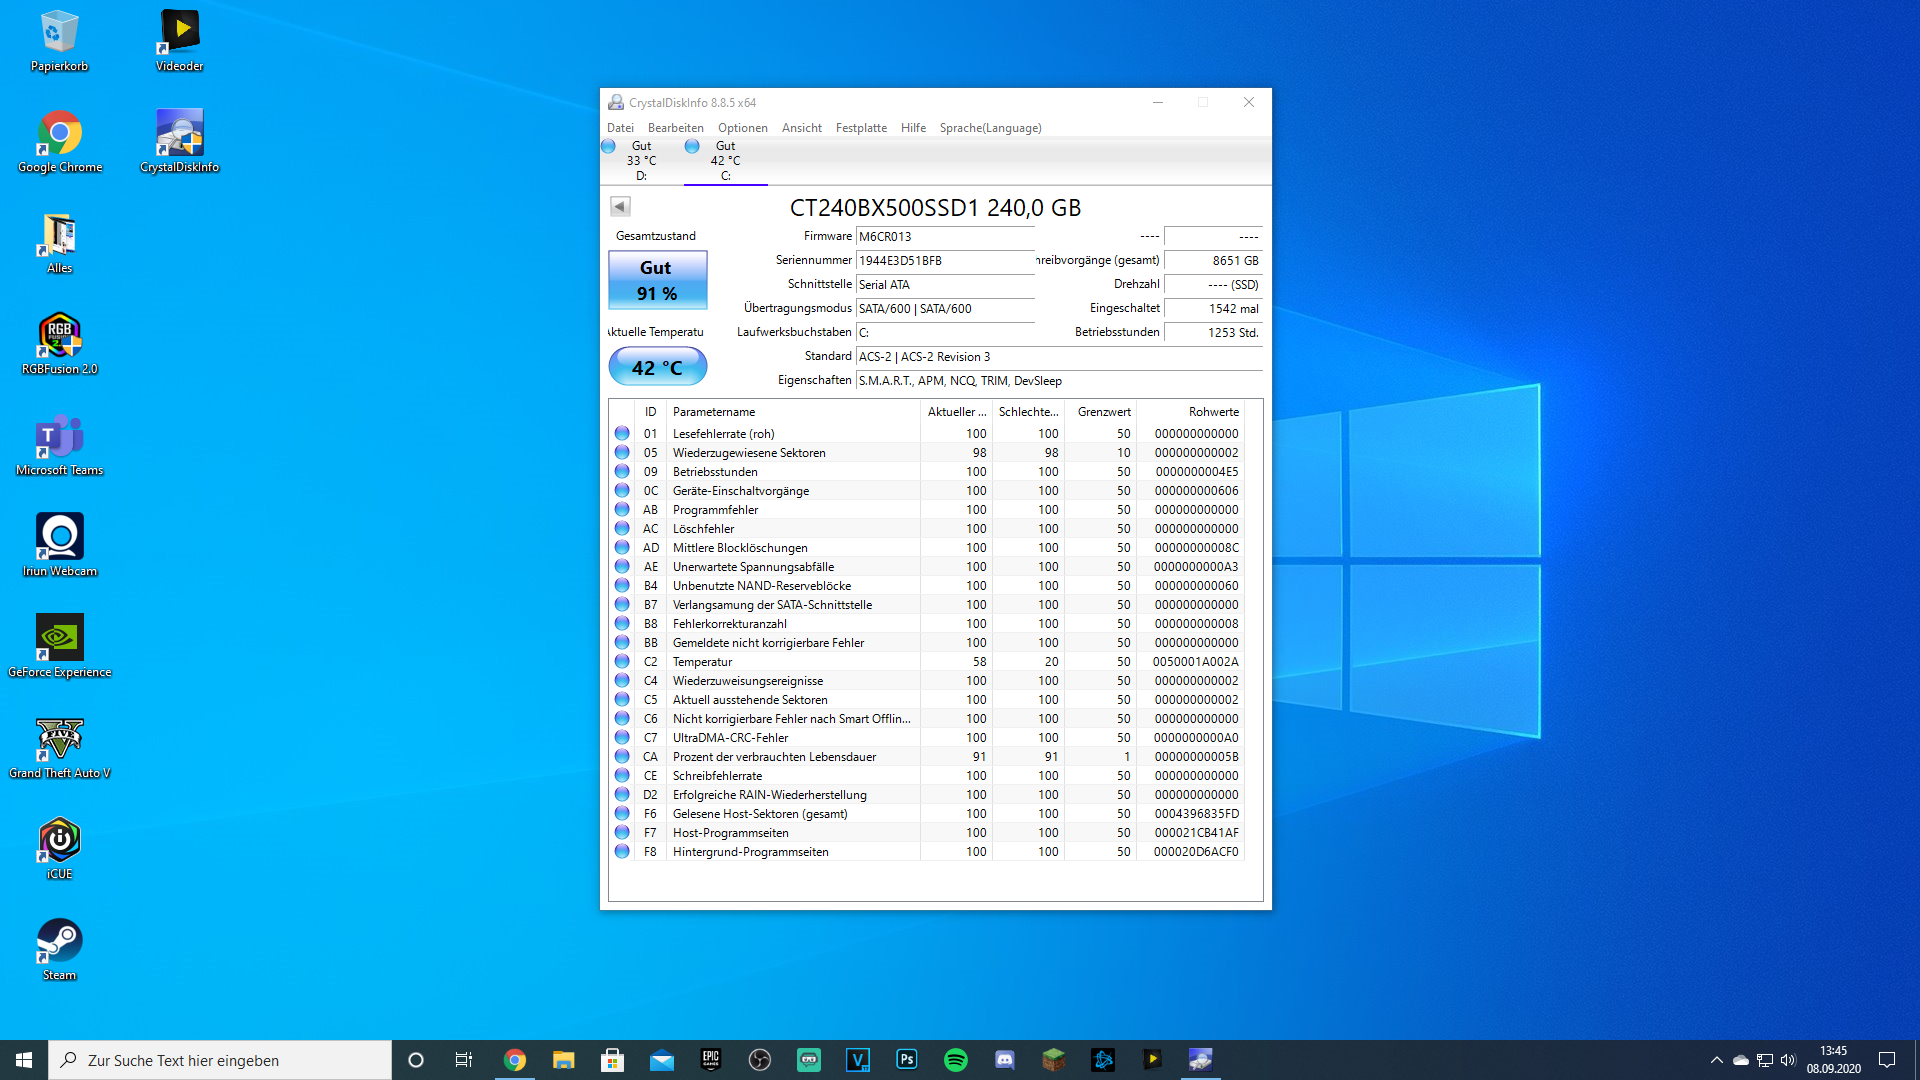Click the Gut 91 % health status box
Image resolution: width=1920 pixels, height=1080 pixels.
(x=657, y=280)
